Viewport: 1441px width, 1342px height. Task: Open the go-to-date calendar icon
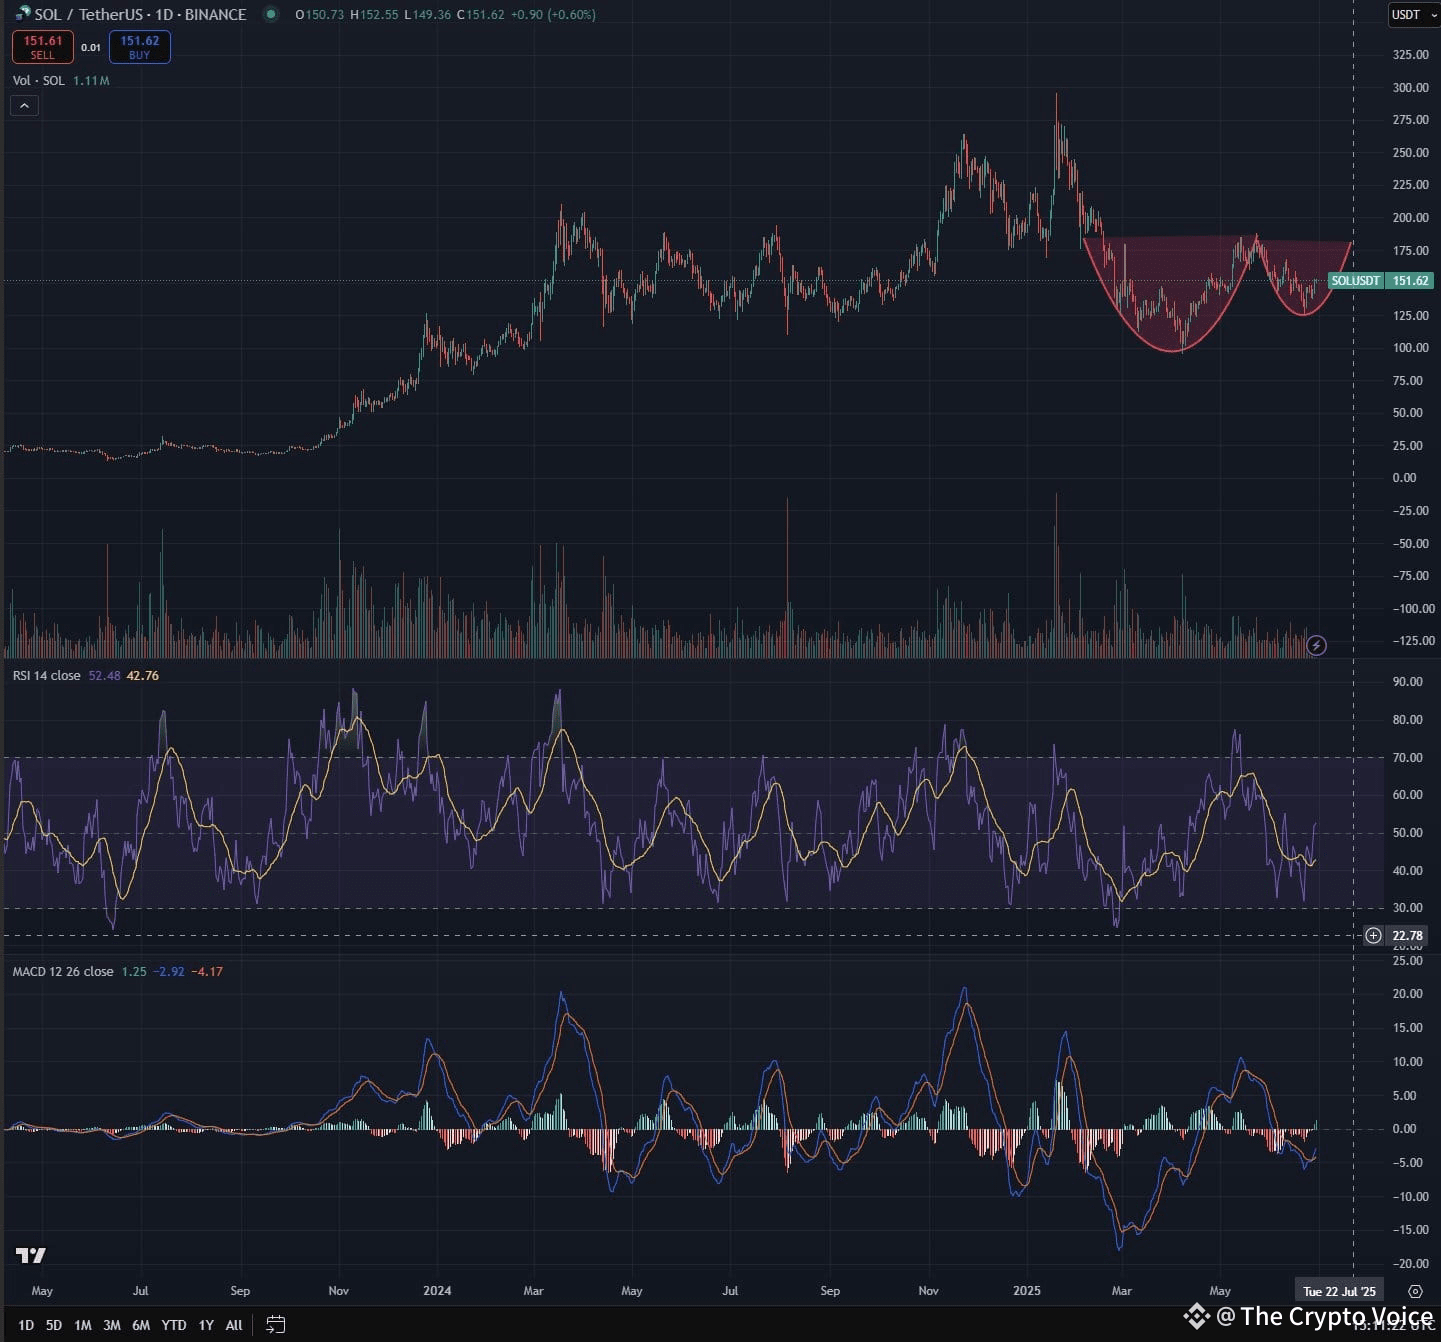tap(275, 1325)
